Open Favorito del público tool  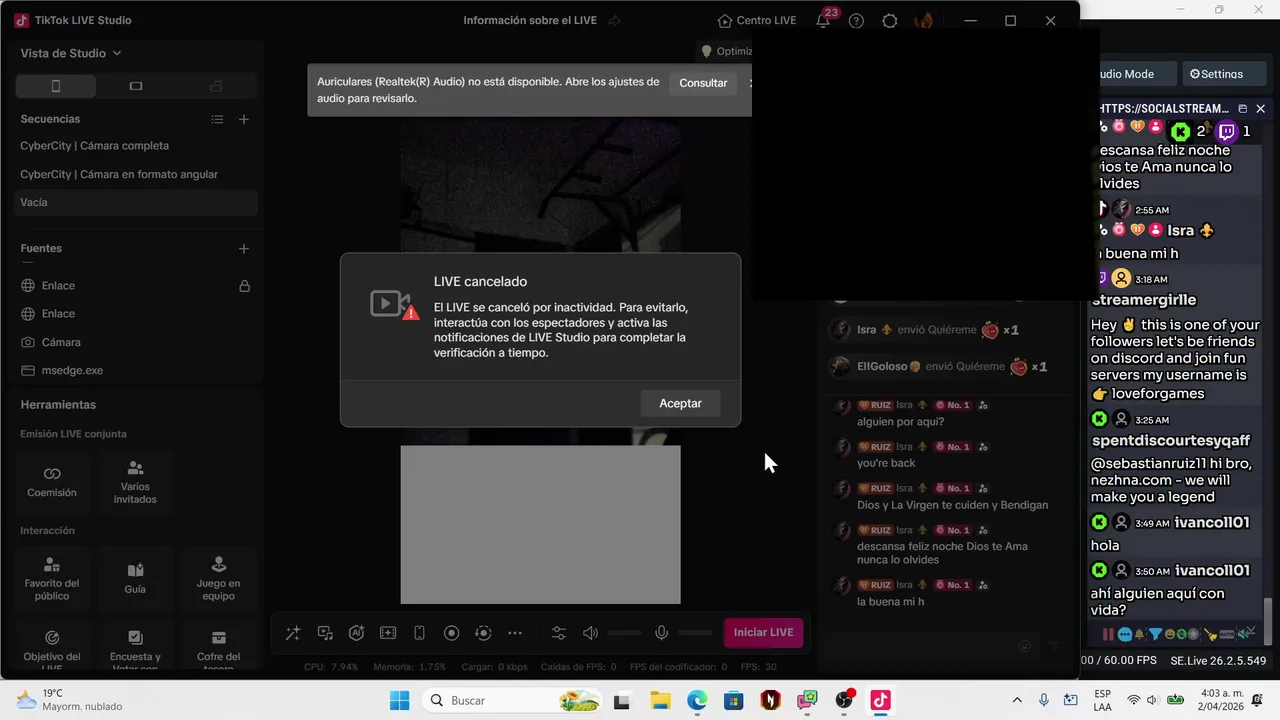(52, 577)
